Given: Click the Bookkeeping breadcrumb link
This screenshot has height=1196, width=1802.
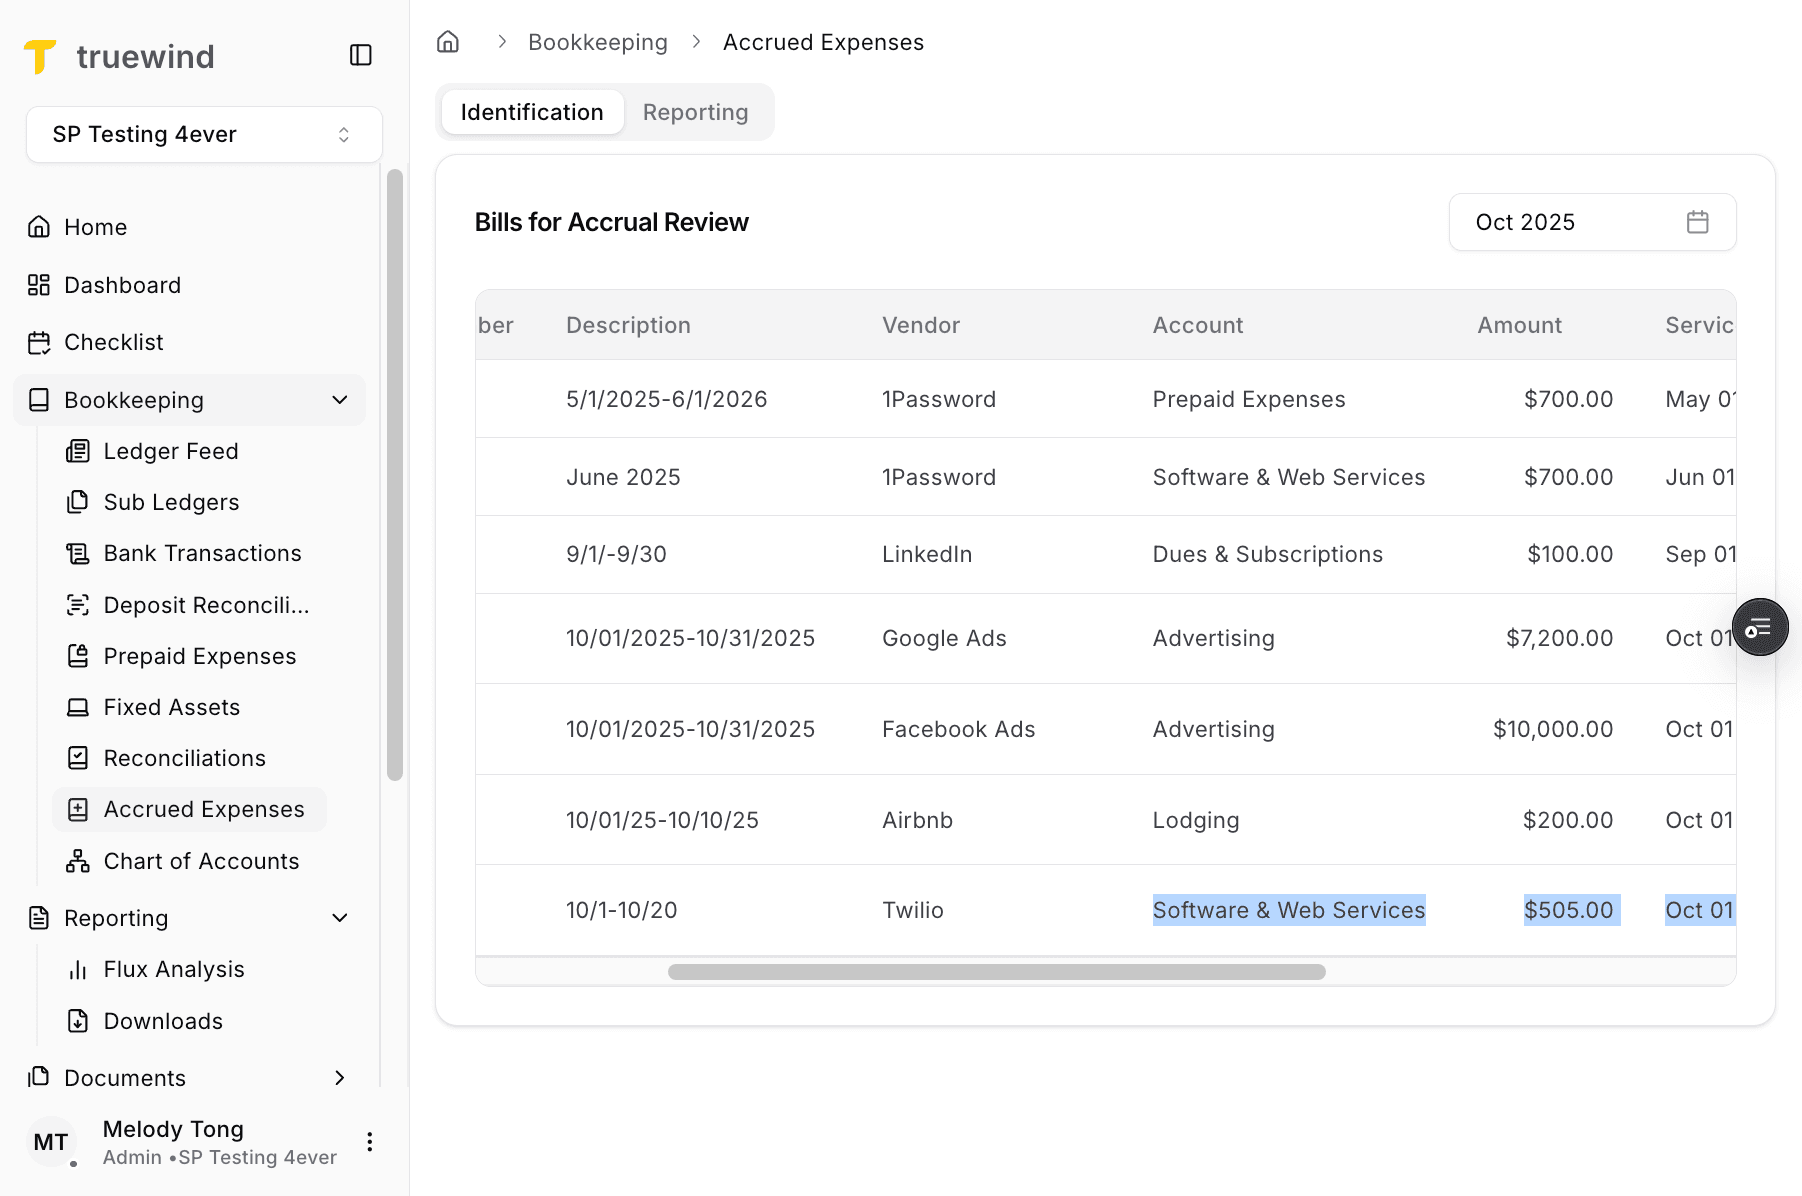Looking at the screenshot, I should point(598,41).
